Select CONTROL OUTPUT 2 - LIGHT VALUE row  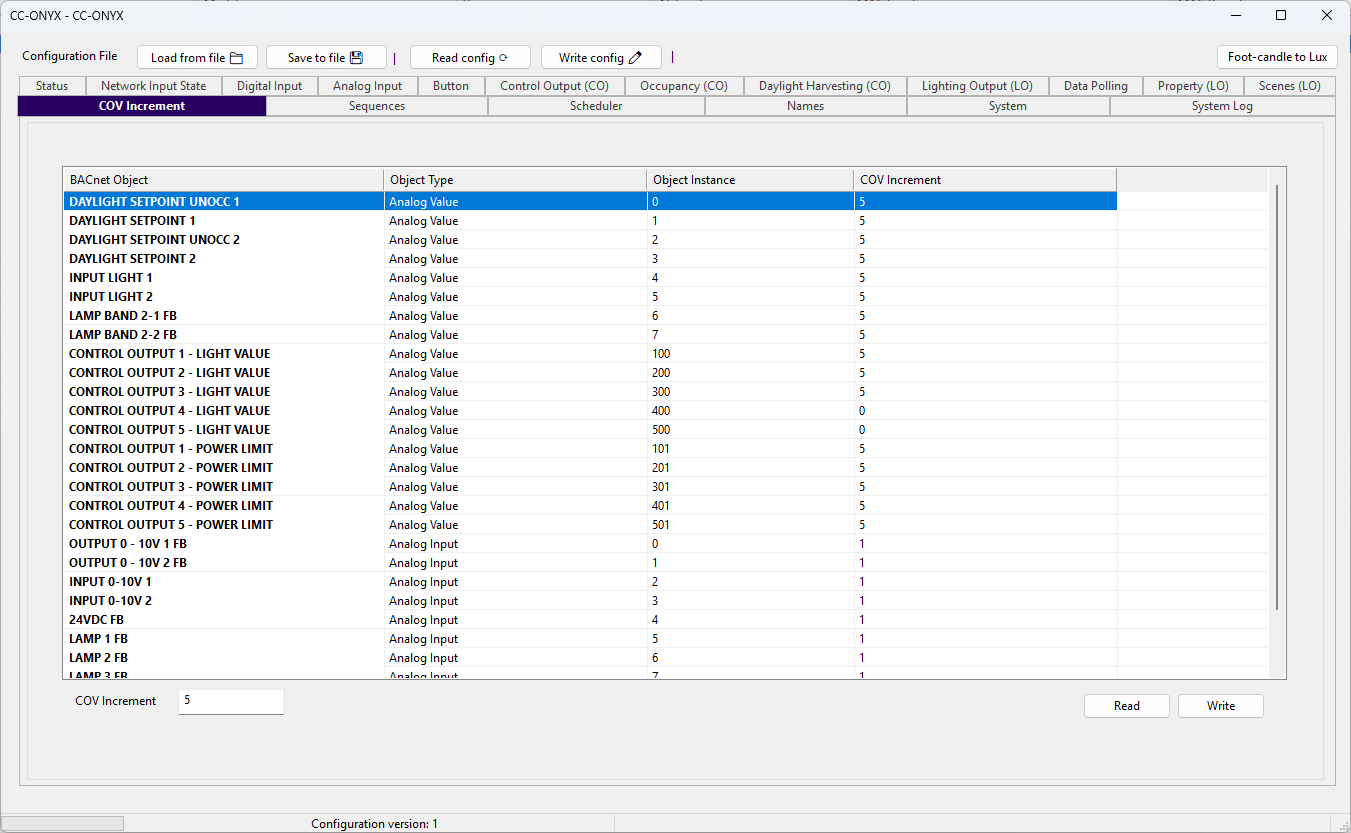click(x=590, y=373)
